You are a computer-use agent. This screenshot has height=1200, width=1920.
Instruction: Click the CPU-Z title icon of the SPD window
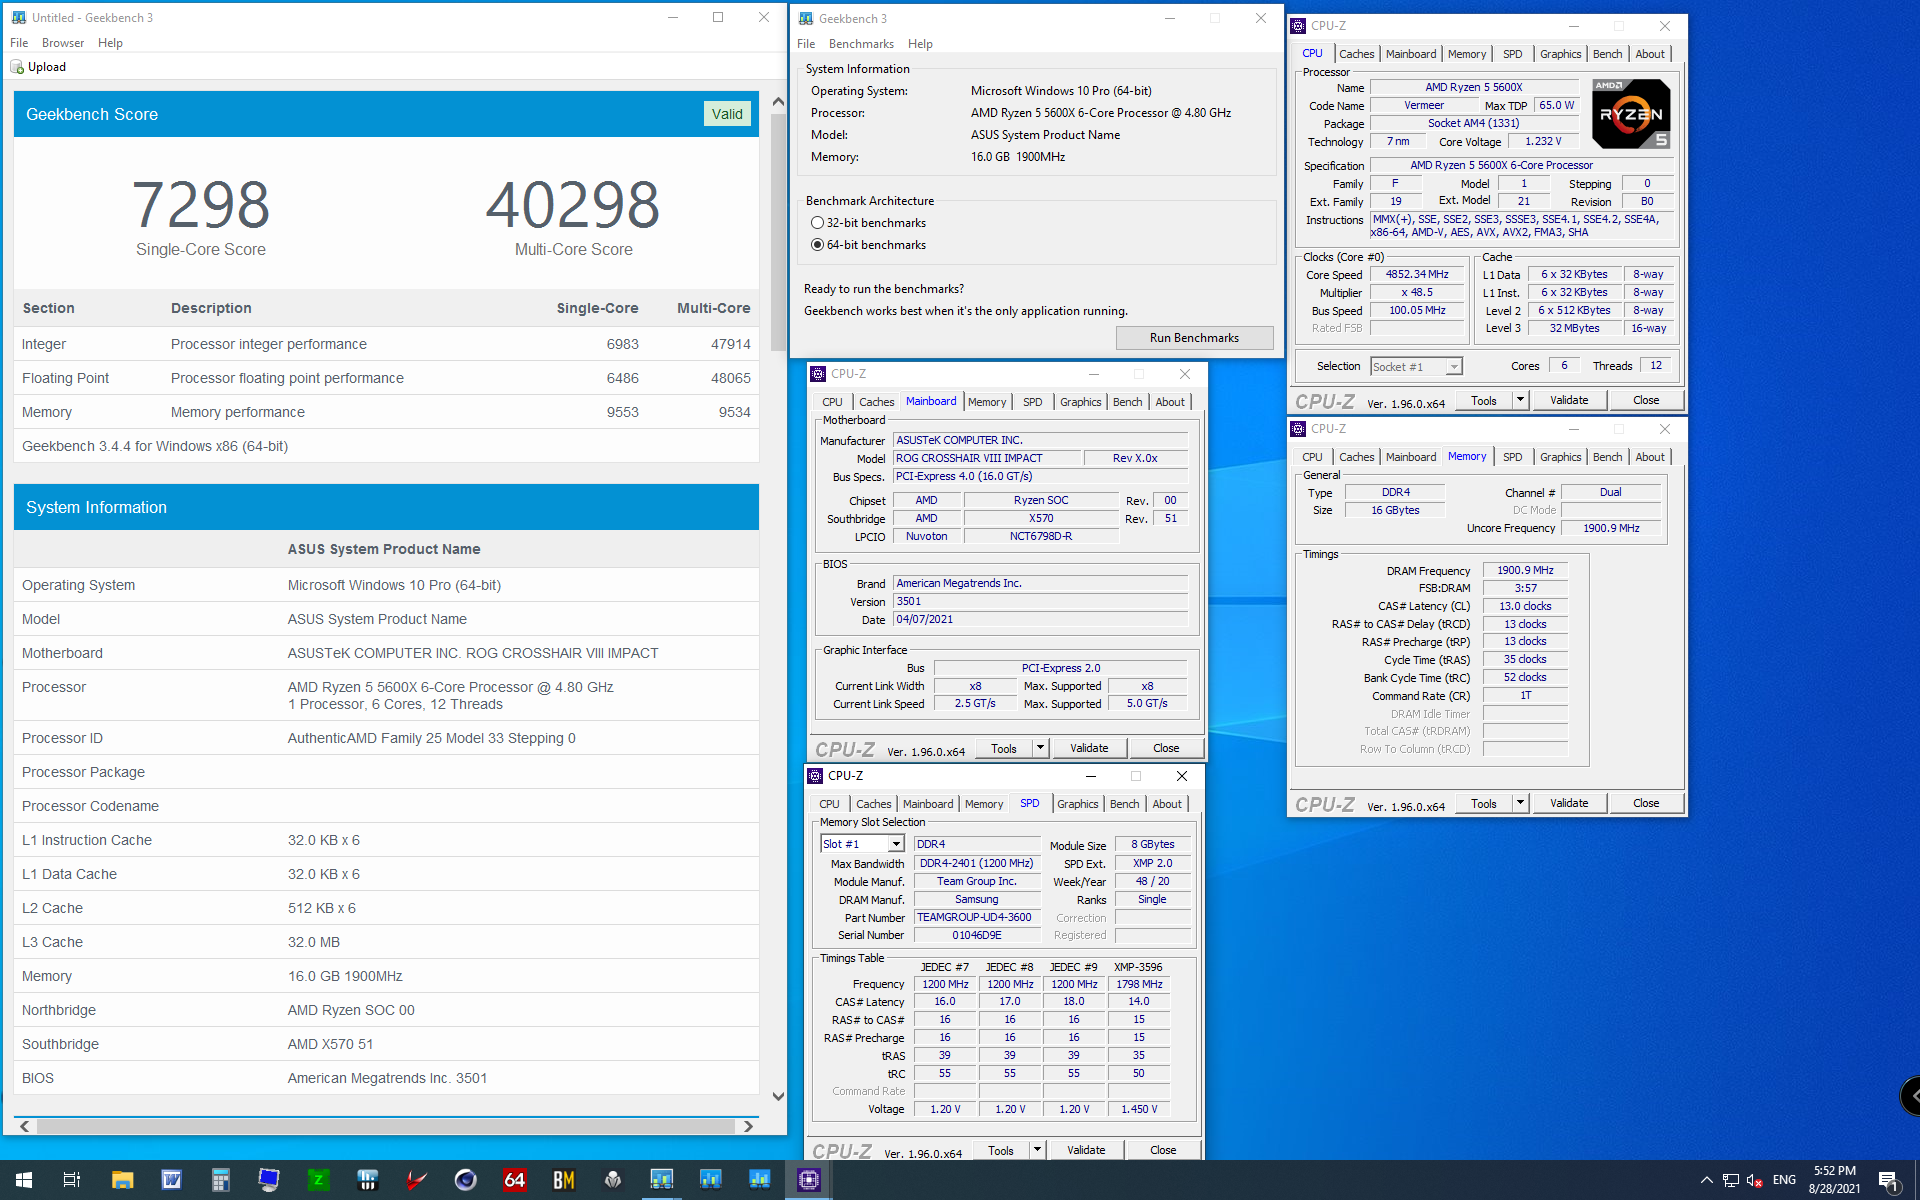click(x=816, y=776)
